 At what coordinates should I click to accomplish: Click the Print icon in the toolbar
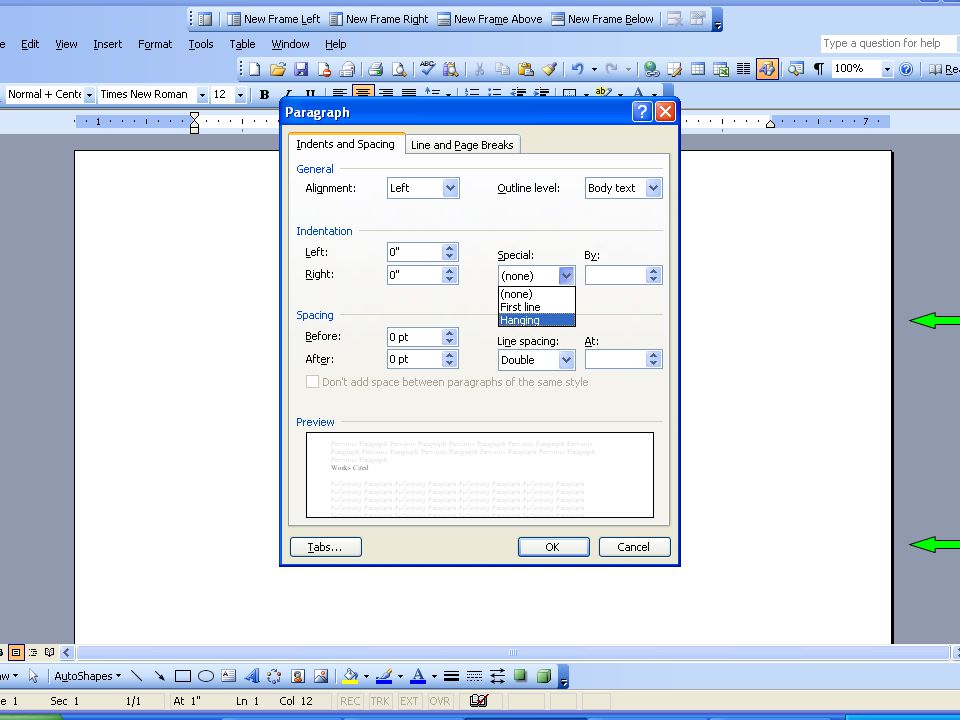(375, 69)
